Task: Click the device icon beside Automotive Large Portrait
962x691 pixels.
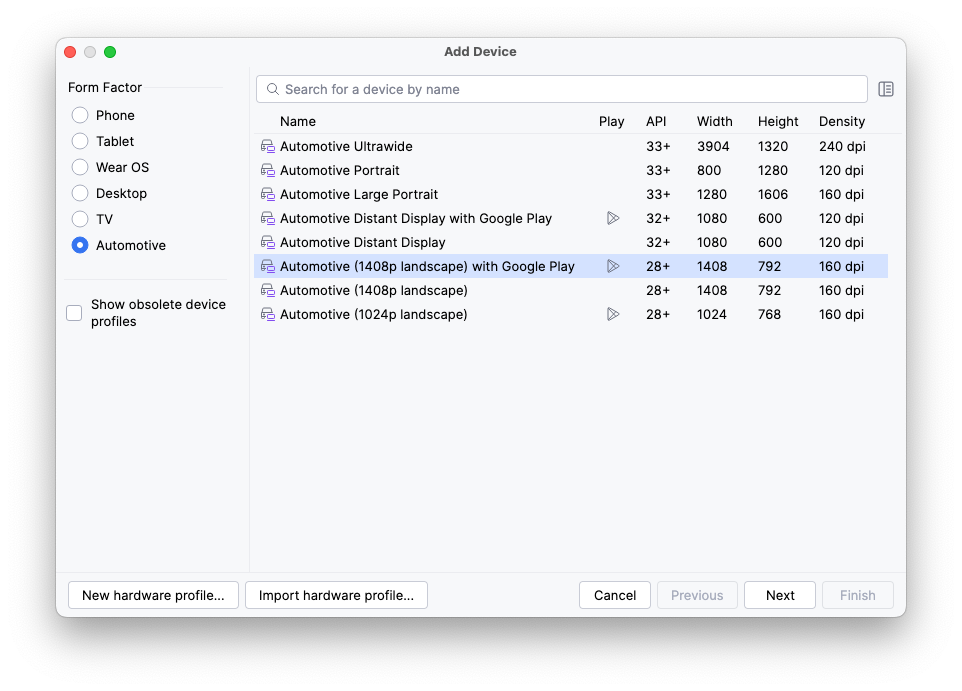Action: tap(267, 194)
